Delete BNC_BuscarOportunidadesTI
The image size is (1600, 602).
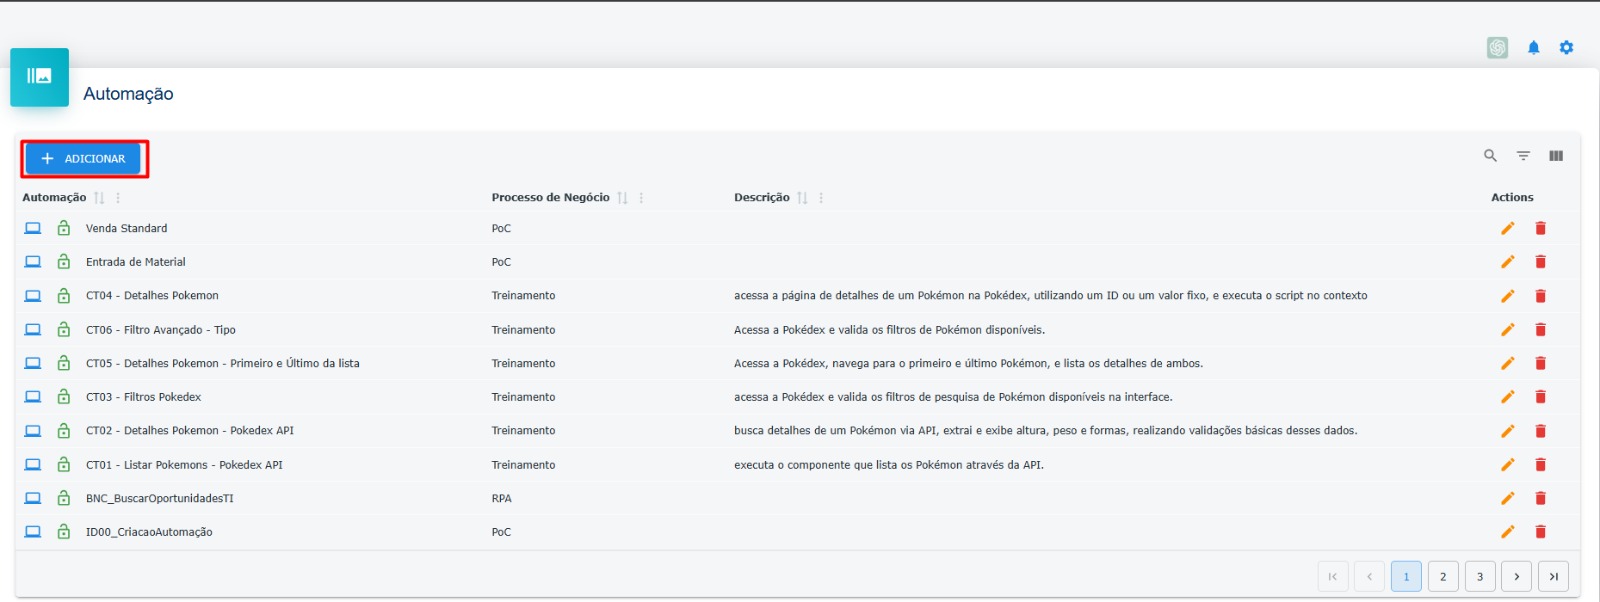[x=1540, y=498]
